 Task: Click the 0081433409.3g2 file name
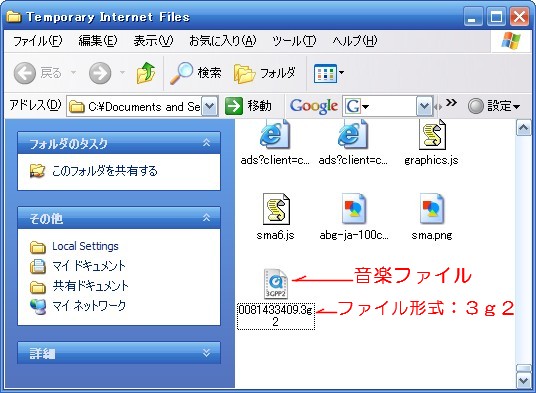click(x=276, y=316)
